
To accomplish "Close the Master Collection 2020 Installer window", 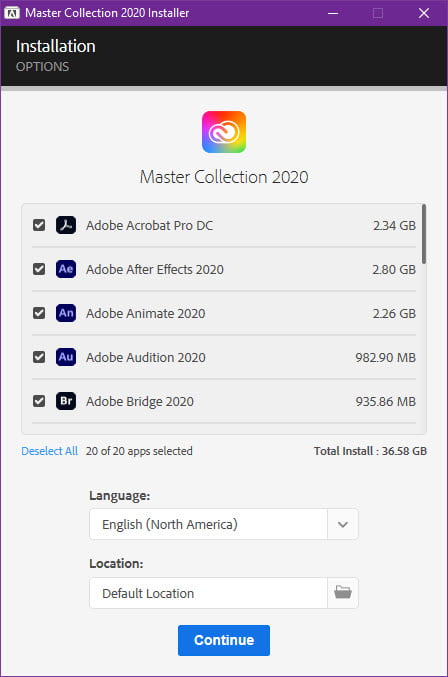I will coord(424,13).
